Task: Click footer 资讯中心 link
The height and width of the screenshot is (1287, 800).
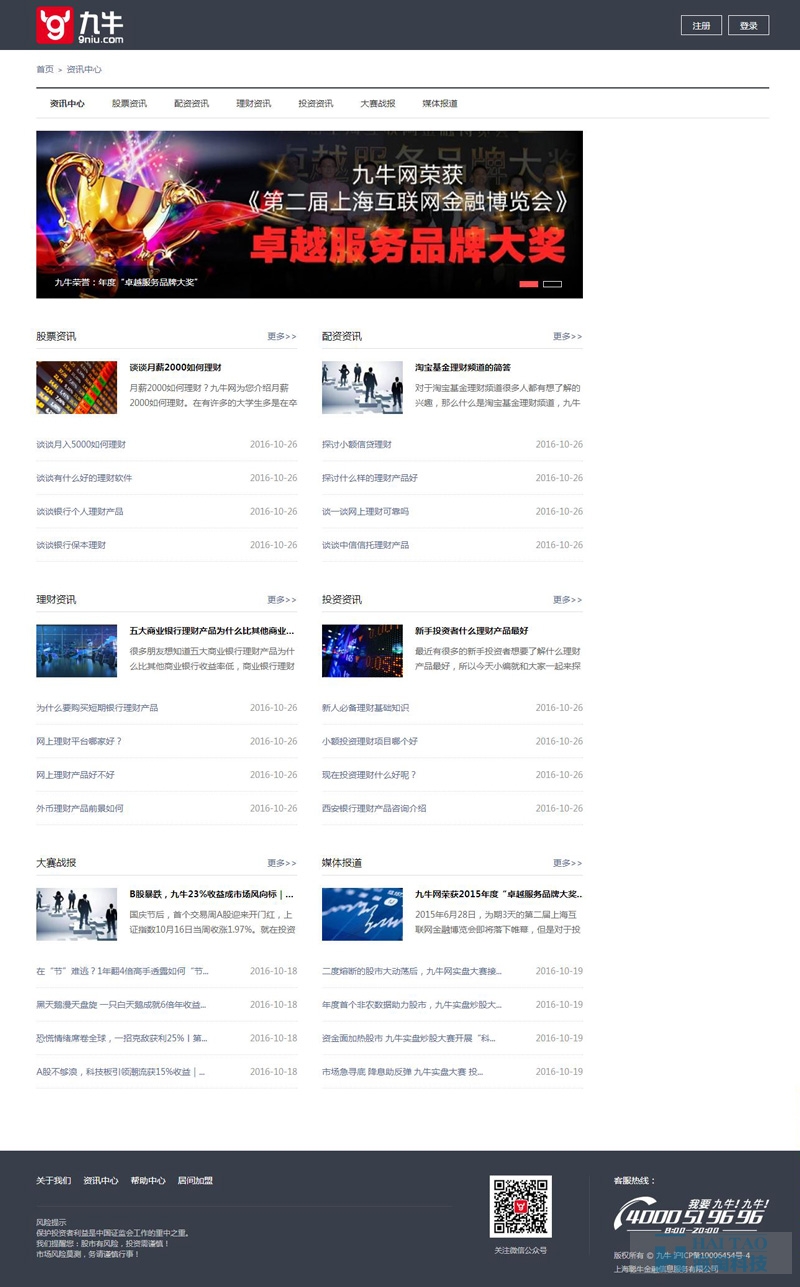Action: [101, 1181]
